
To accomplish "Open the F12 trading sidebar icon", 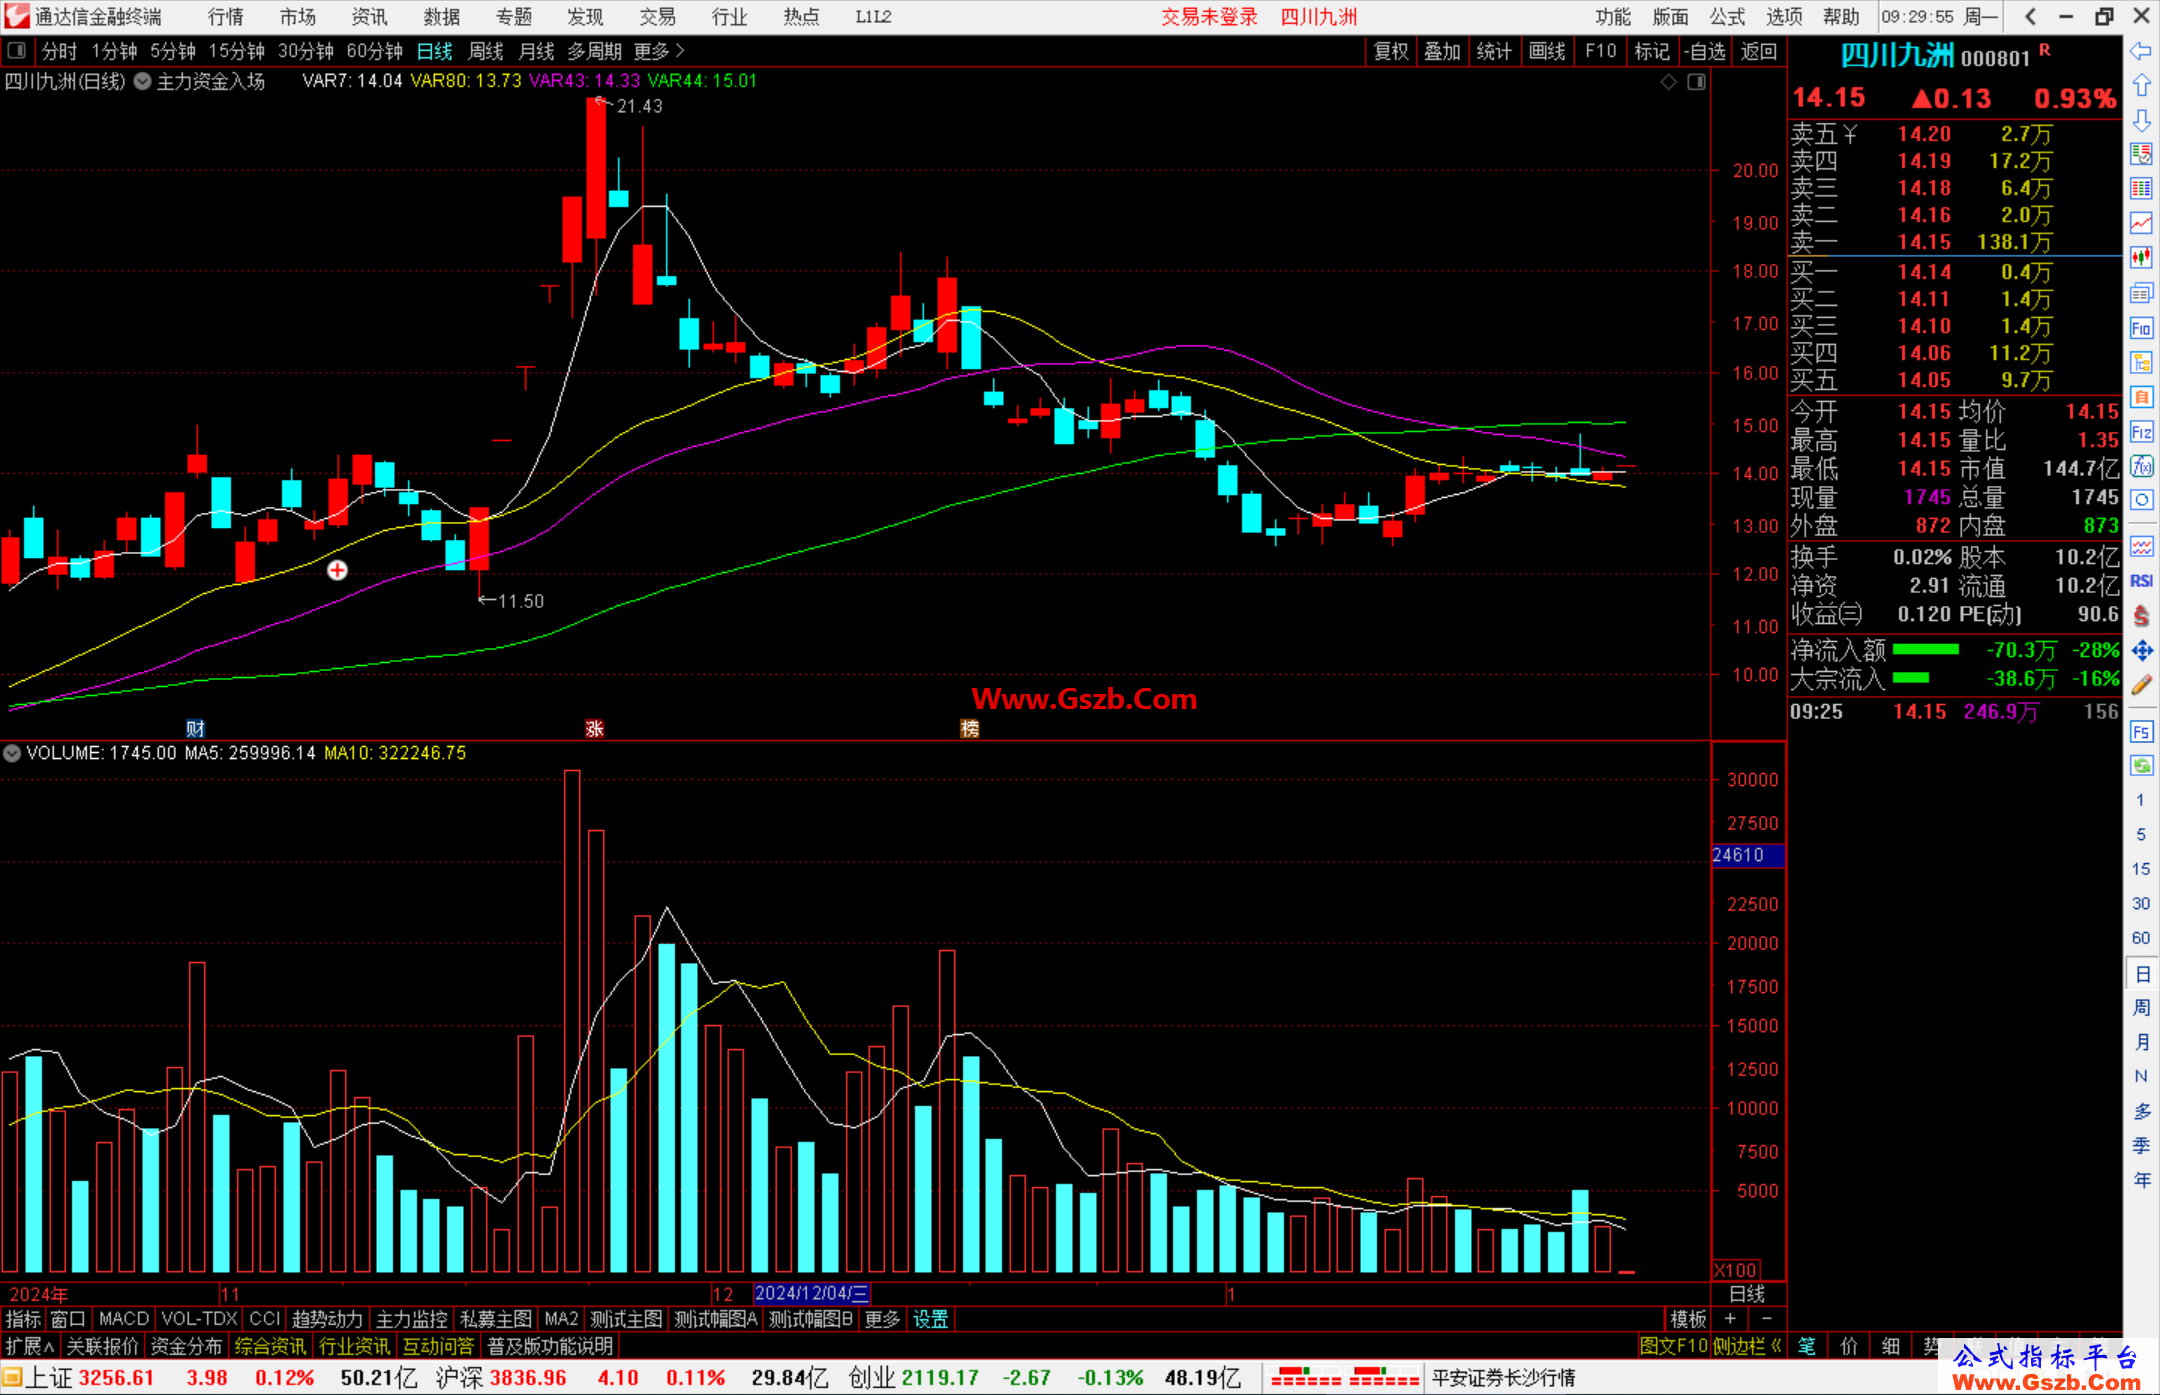I will (x=2141, y=432).
